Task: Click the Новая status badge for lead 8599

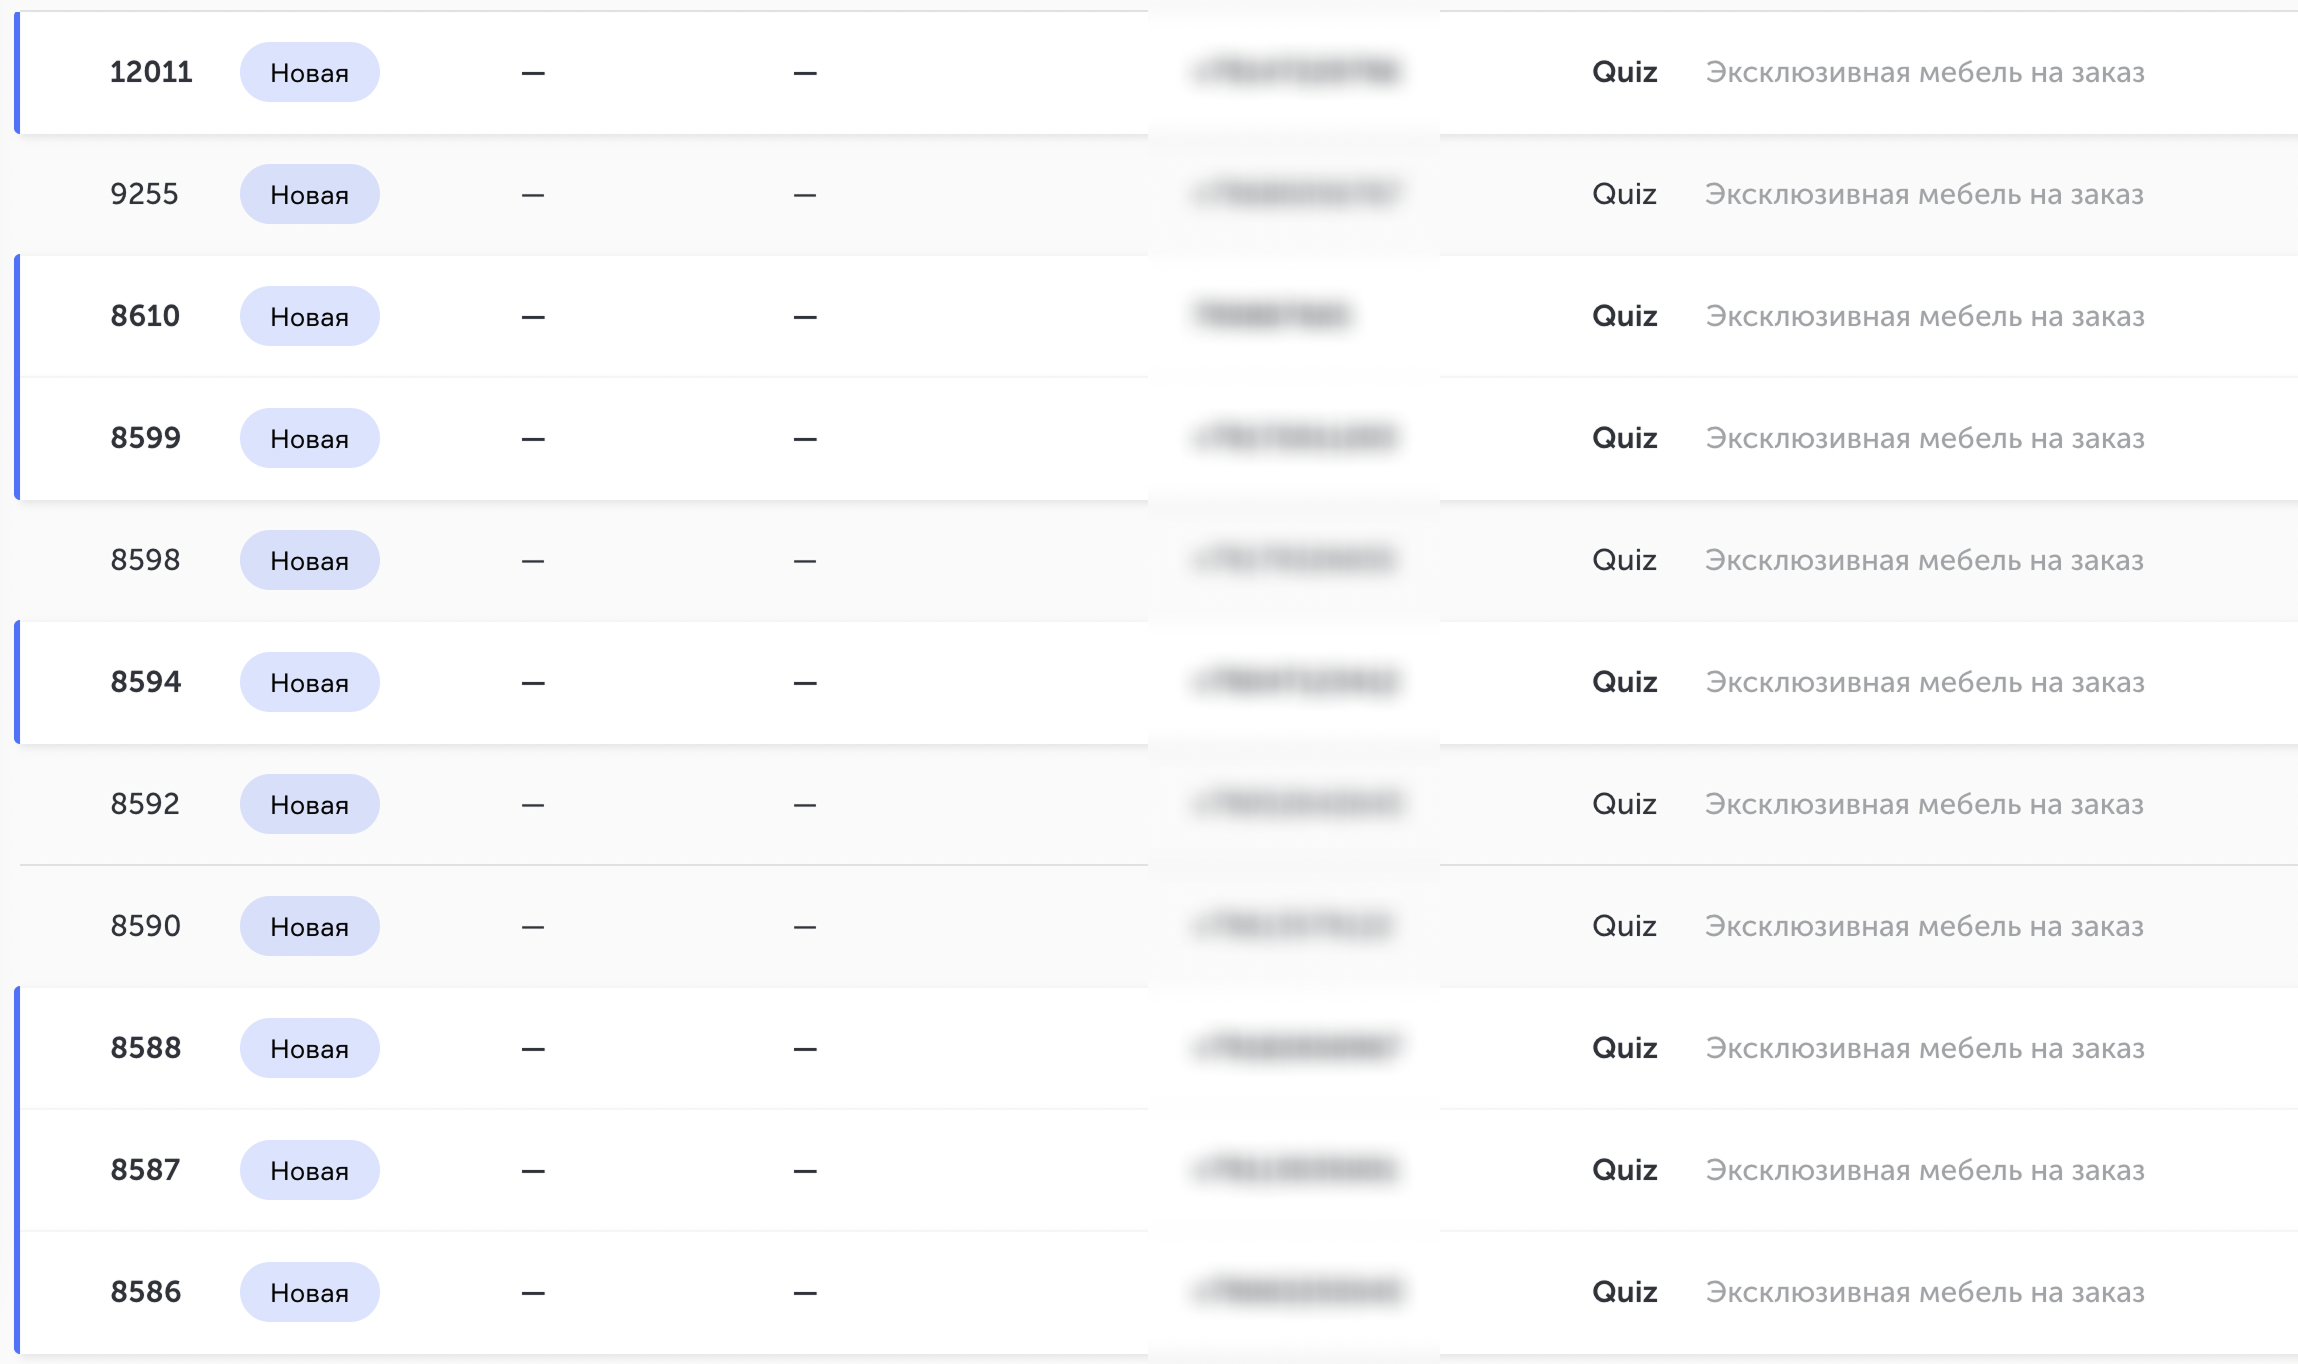Action: pyautogui.click(x=310, y=438)
